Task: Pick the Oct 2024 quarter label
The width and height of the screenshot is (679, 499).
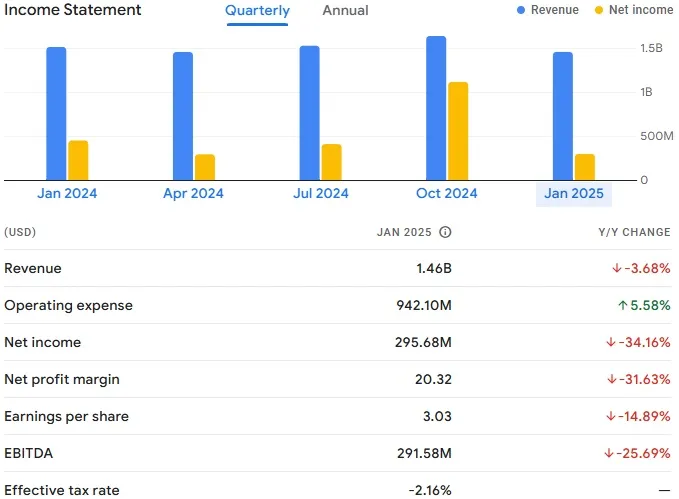Action: click(447, 194)
